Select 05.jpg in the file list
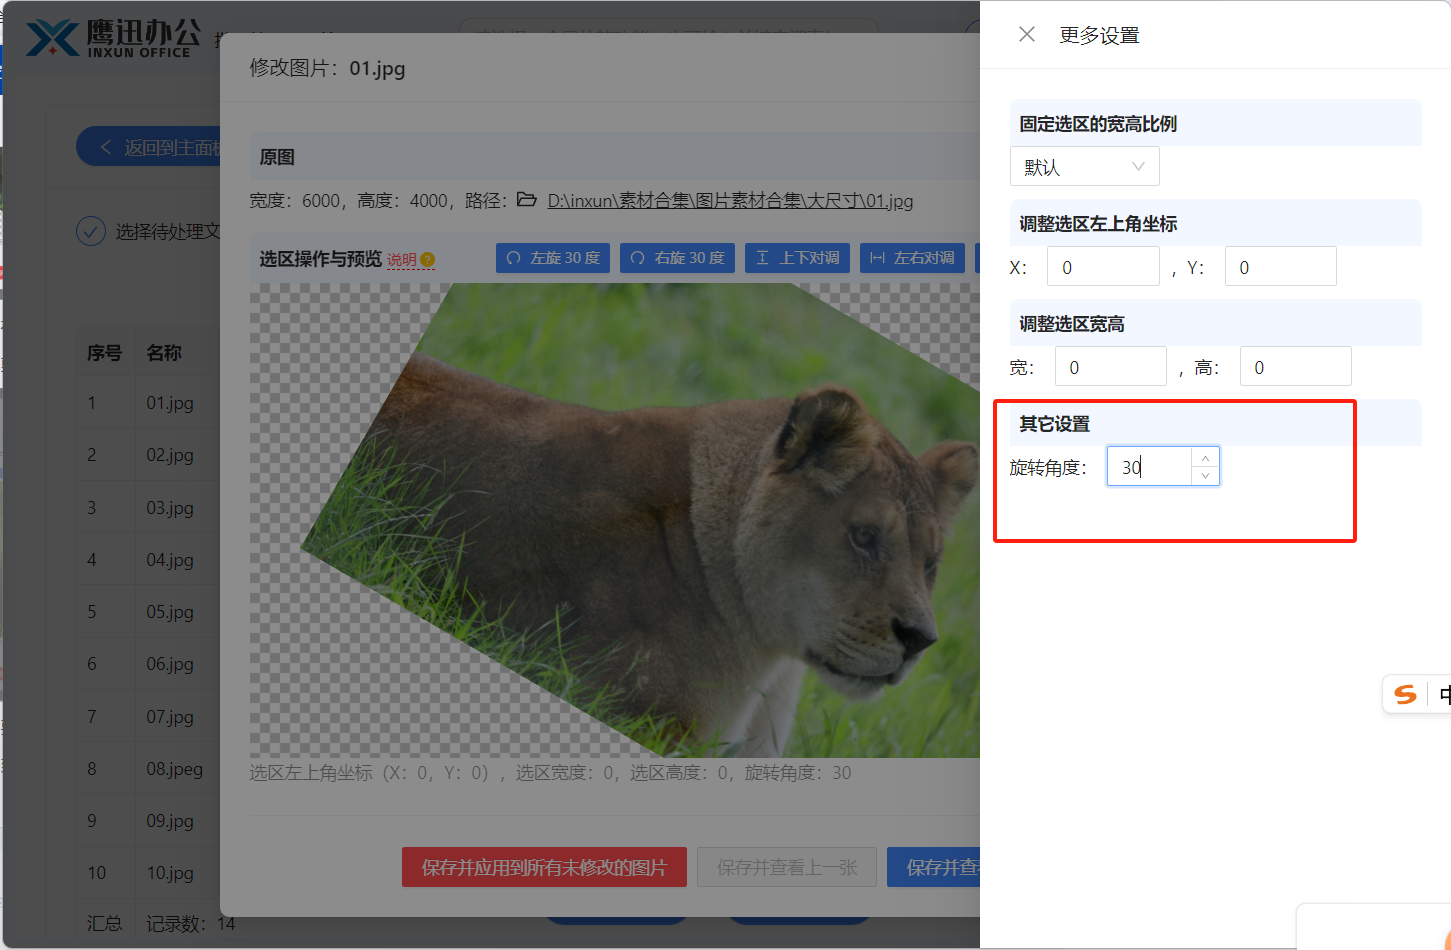This screenshot has height=950, width=1451. click(170, 612)
